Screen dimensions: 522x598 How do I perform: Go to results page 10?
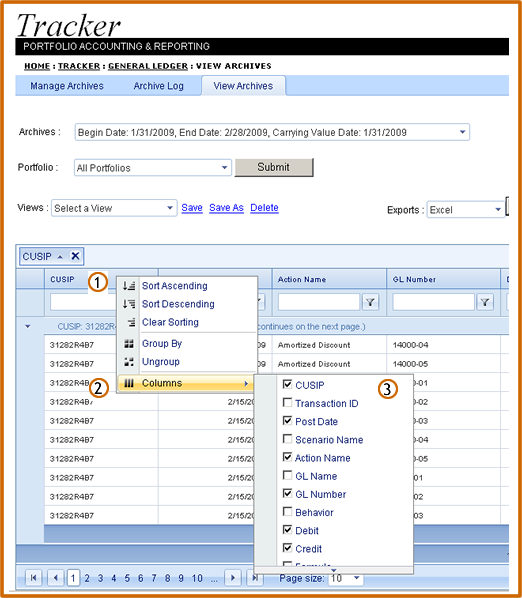click(197, 578)
